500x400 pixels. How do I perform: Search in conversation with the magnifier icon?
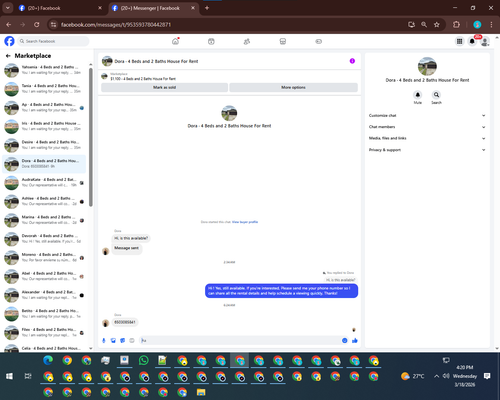coord(436,95)
